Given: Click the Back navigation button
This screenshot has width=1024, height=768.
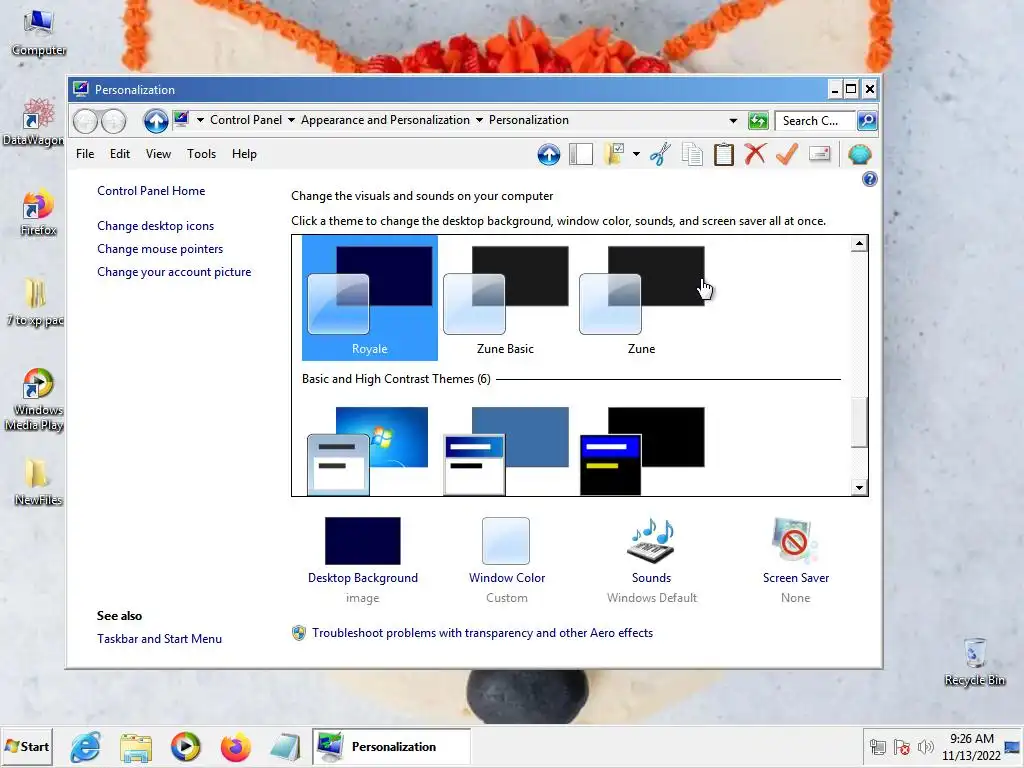Looking at the screenshot, I should [85, 121].
